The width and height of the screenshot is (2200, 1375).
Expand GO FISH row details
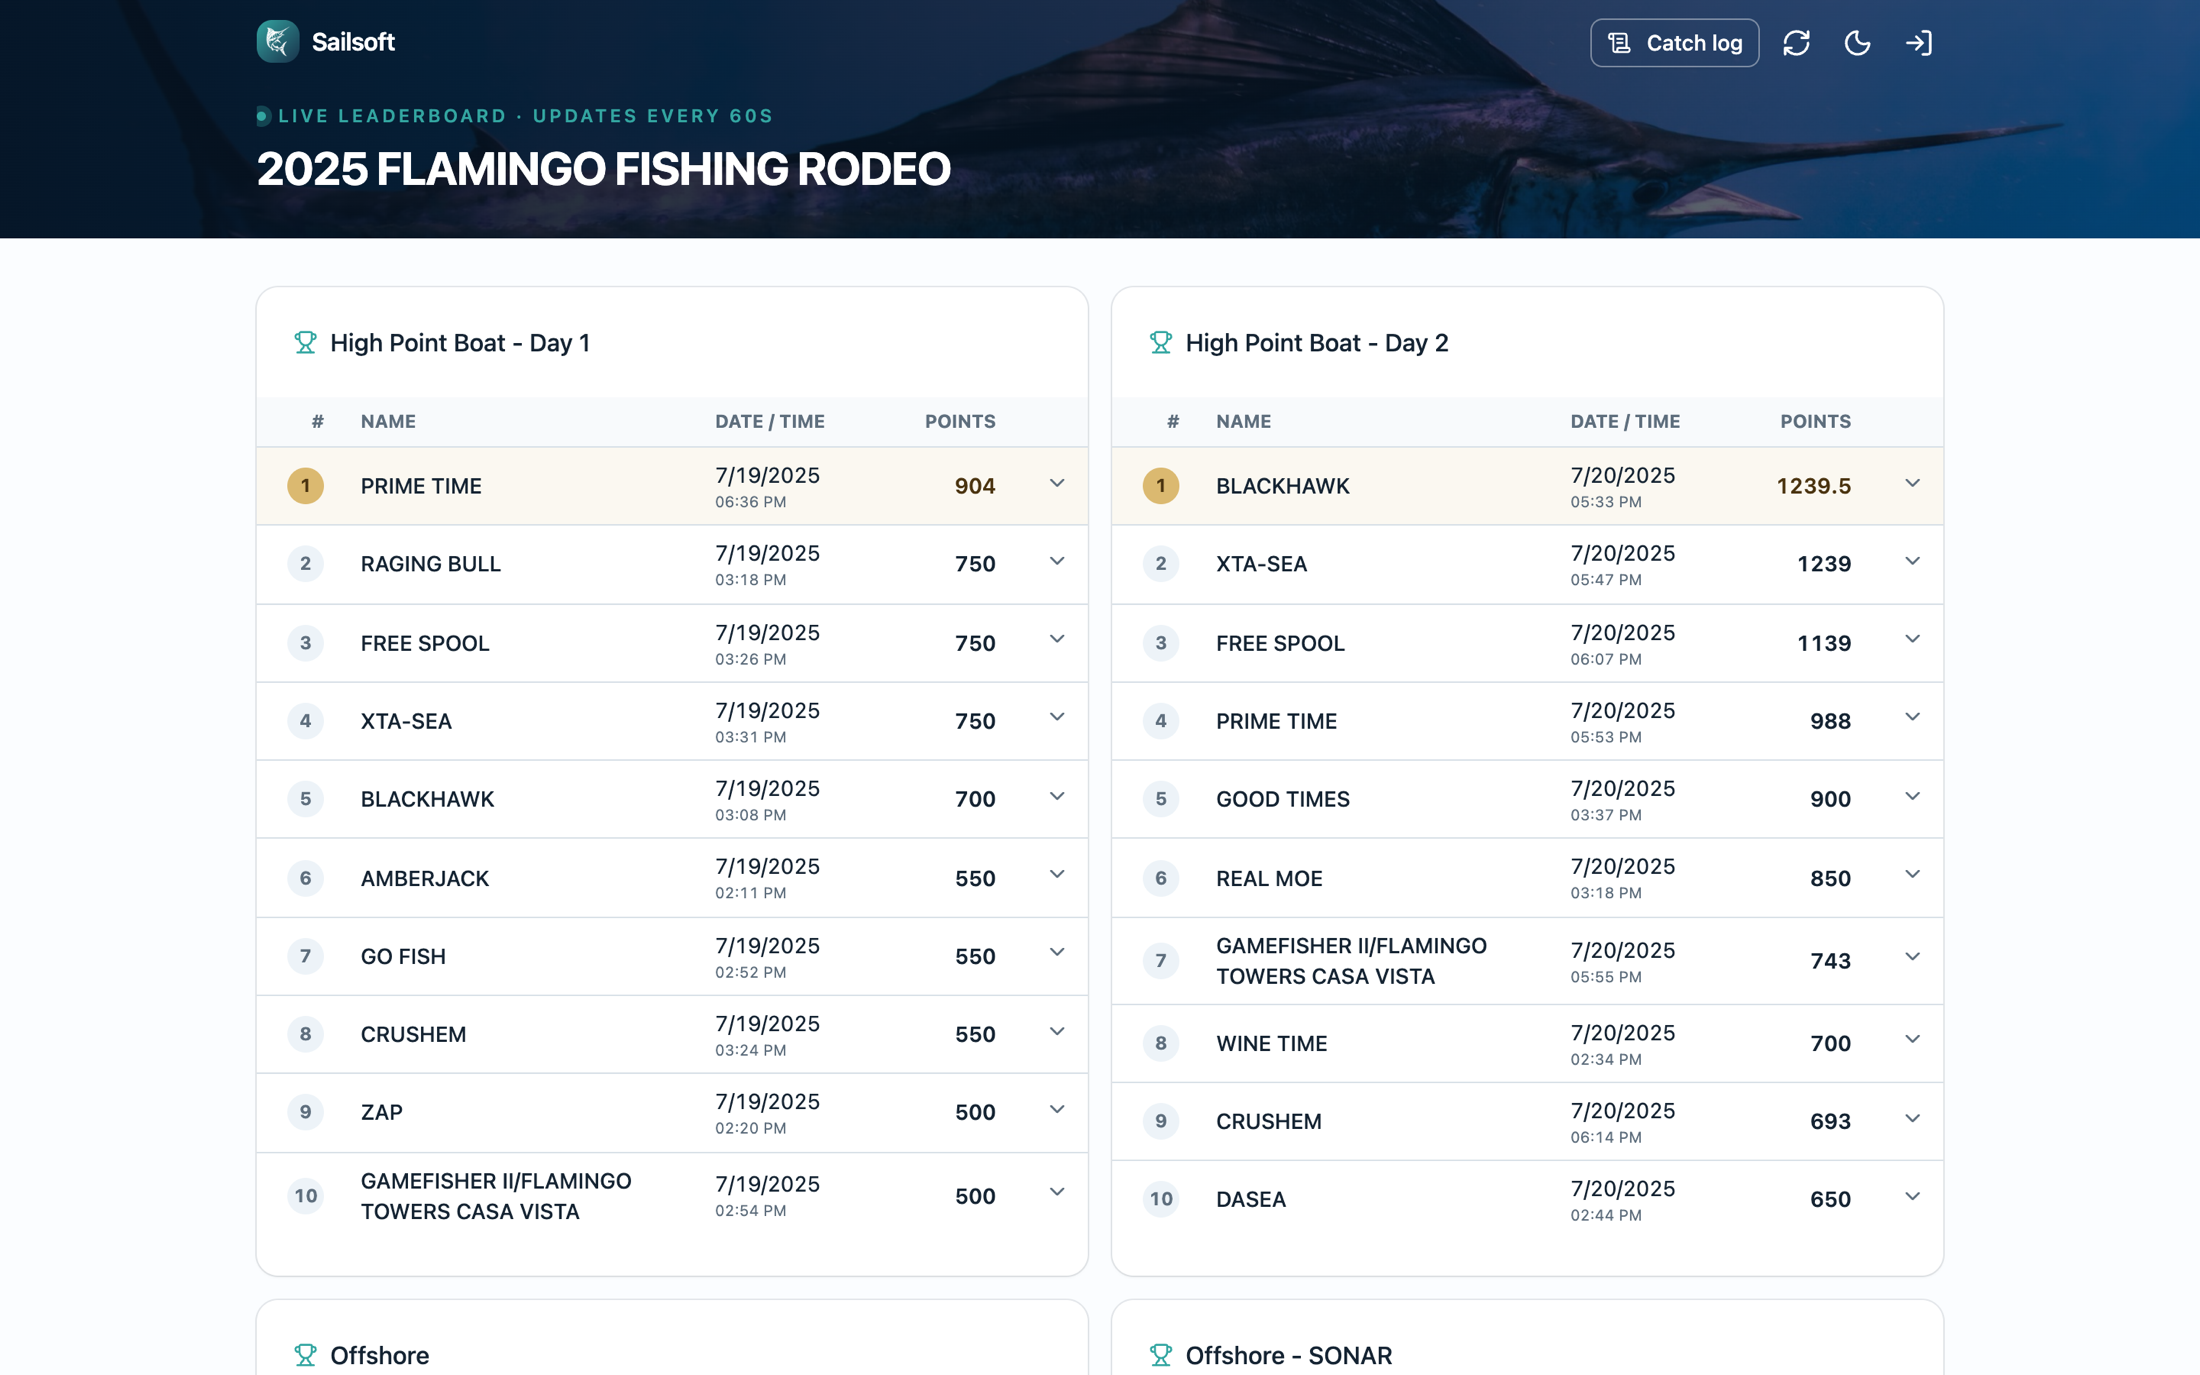click(x=1056, y=953)
